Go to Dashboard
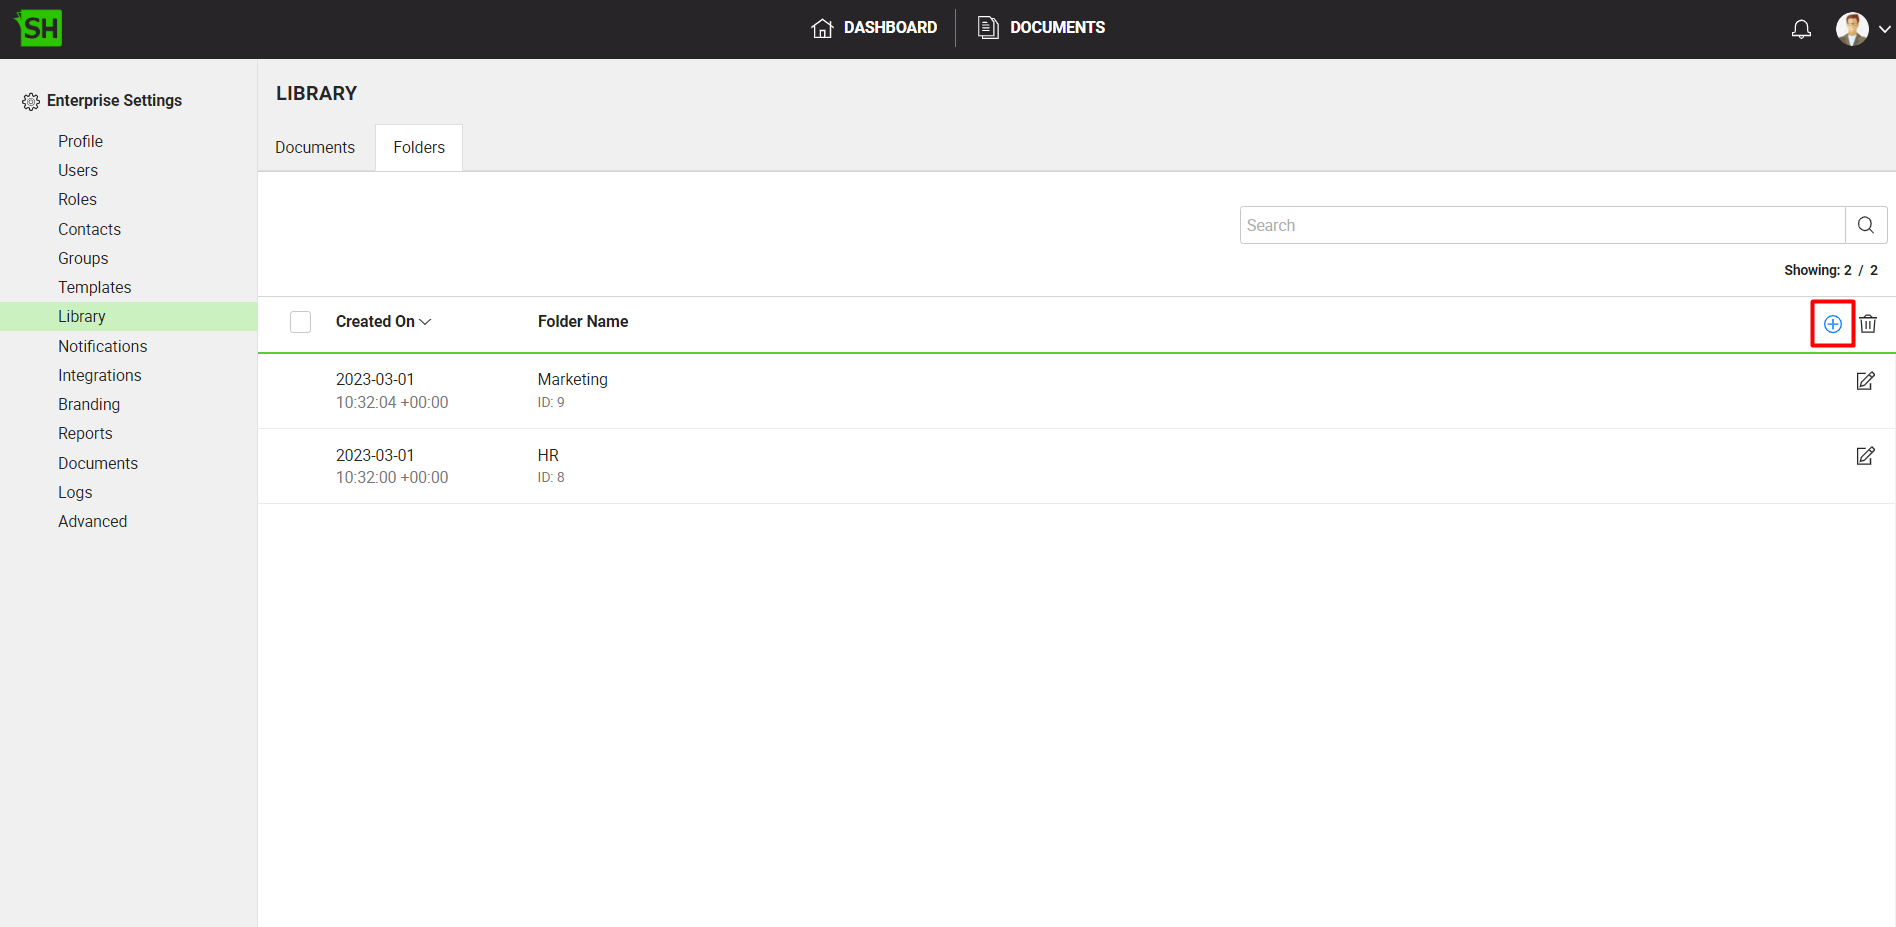Screen dimensions: 1896x927 (874, 28)
